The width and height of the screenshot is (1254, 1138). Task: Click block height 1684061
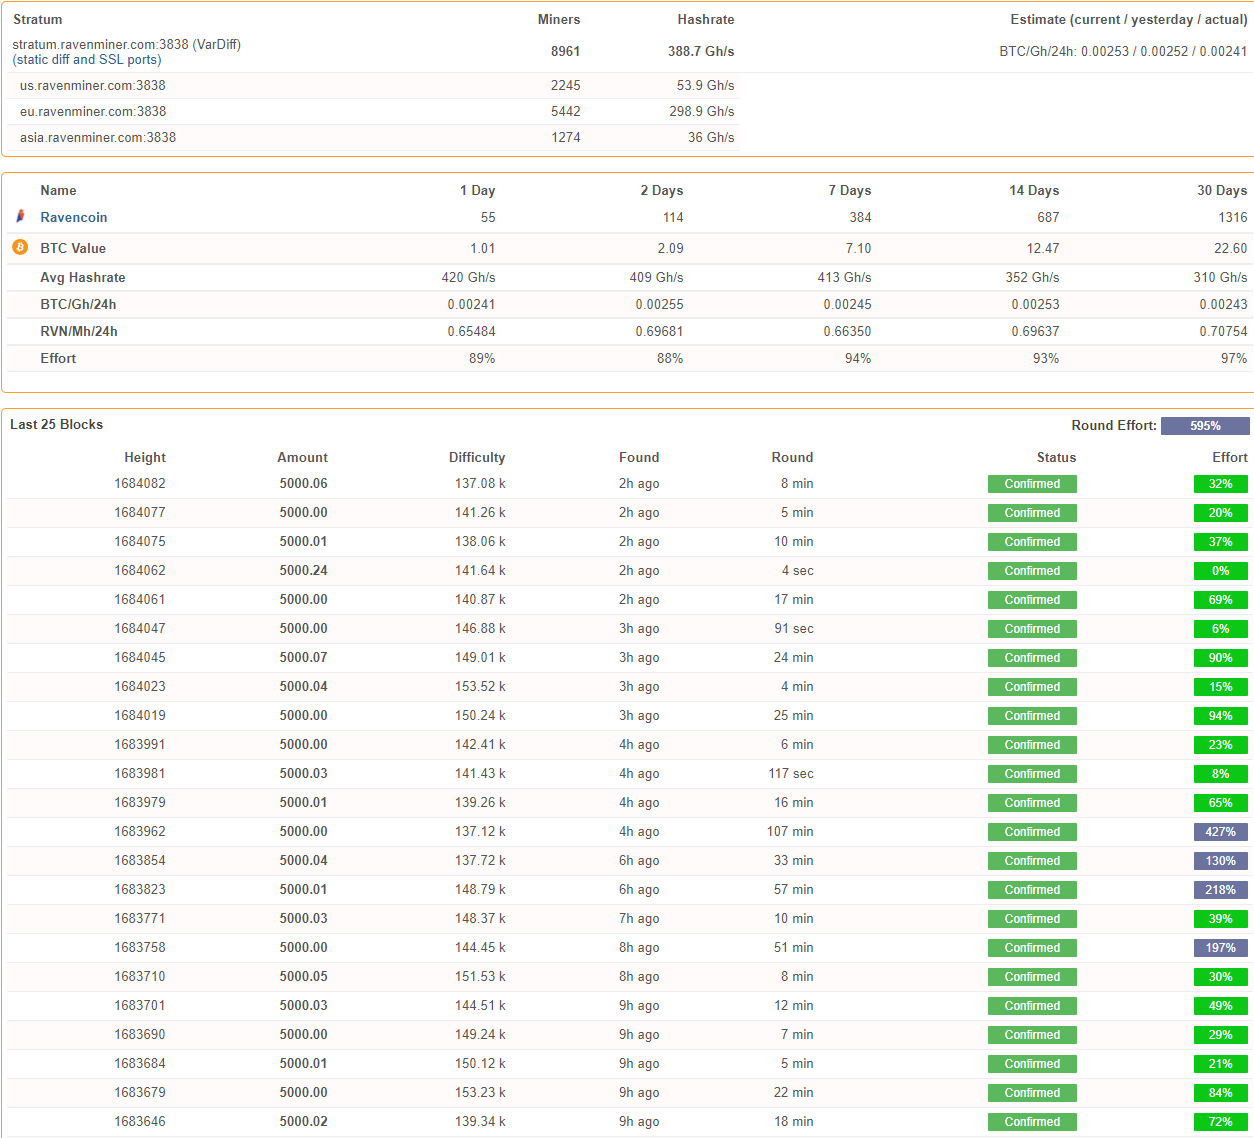point(140,599)
